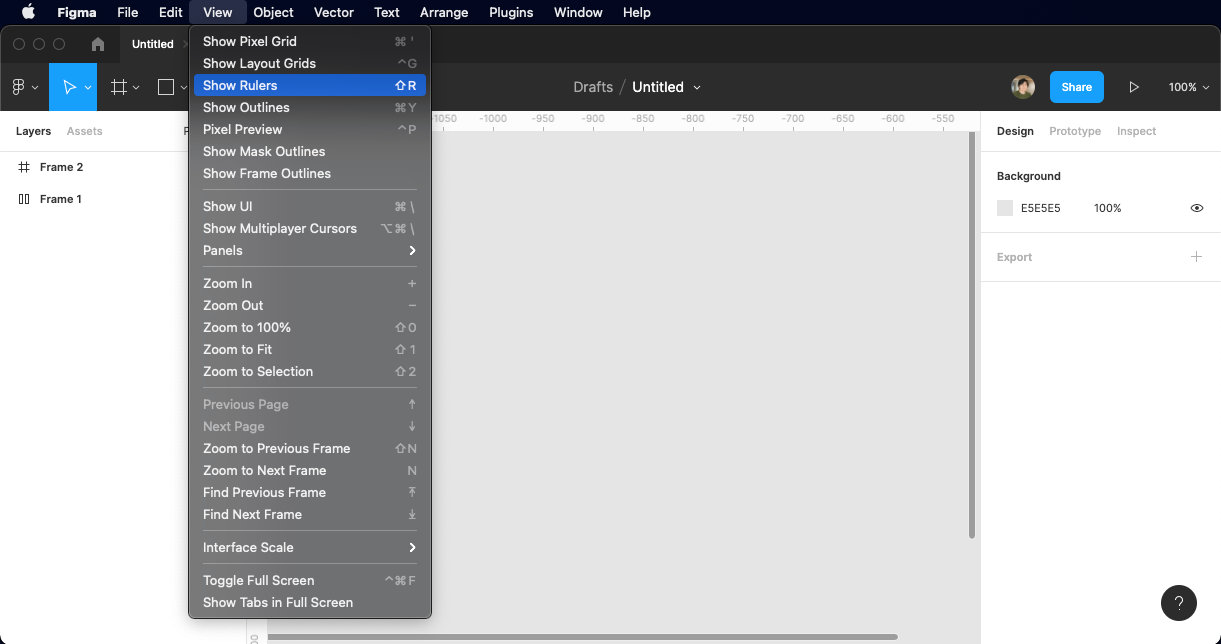Expand the Panels submenu

point(310,250)
